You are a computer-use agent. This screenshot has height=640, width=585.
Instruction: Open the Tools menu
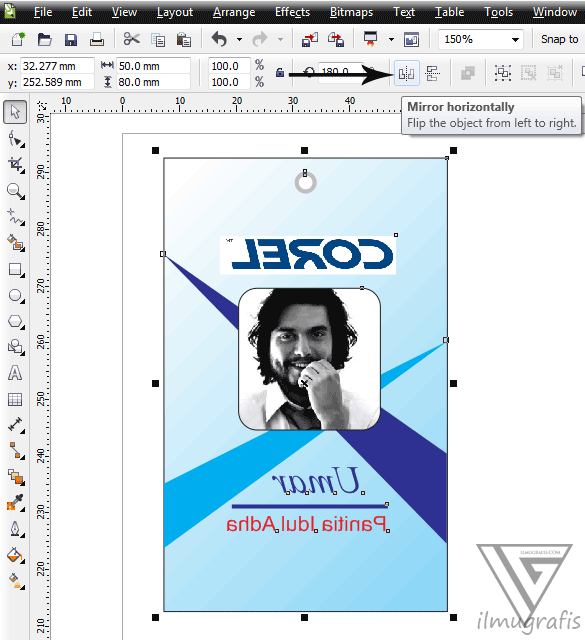click(x=498, y=12)
